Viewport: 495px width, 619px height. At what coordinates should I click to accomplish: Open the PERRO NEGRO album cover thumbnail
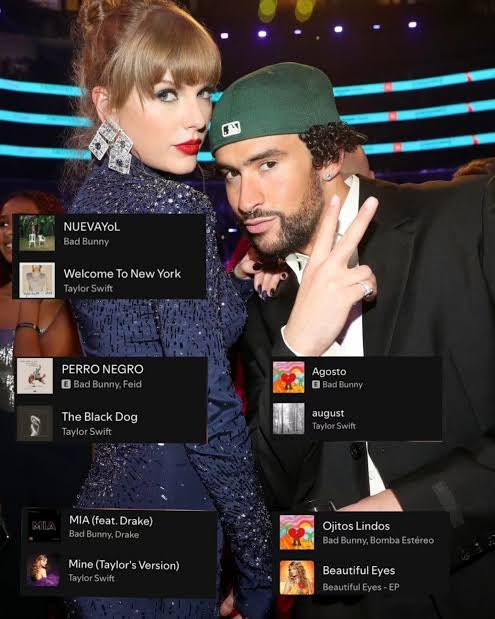(35, 376)
